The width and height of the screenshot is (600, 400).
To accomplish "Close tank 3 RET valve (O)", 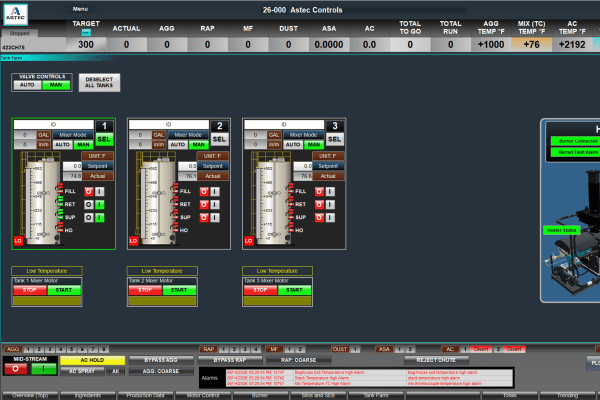I will click(x=319, y=205).
